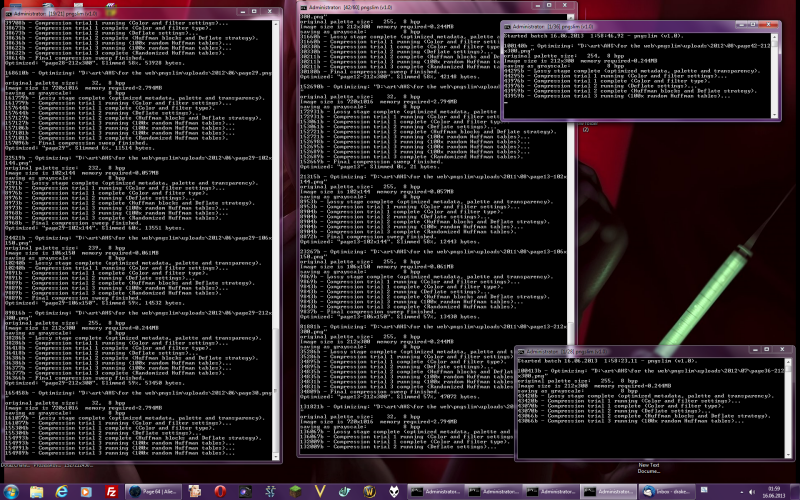
Task: Click scroll-down arrow in the [1/28] pngslim window
Action: [788, 454]
